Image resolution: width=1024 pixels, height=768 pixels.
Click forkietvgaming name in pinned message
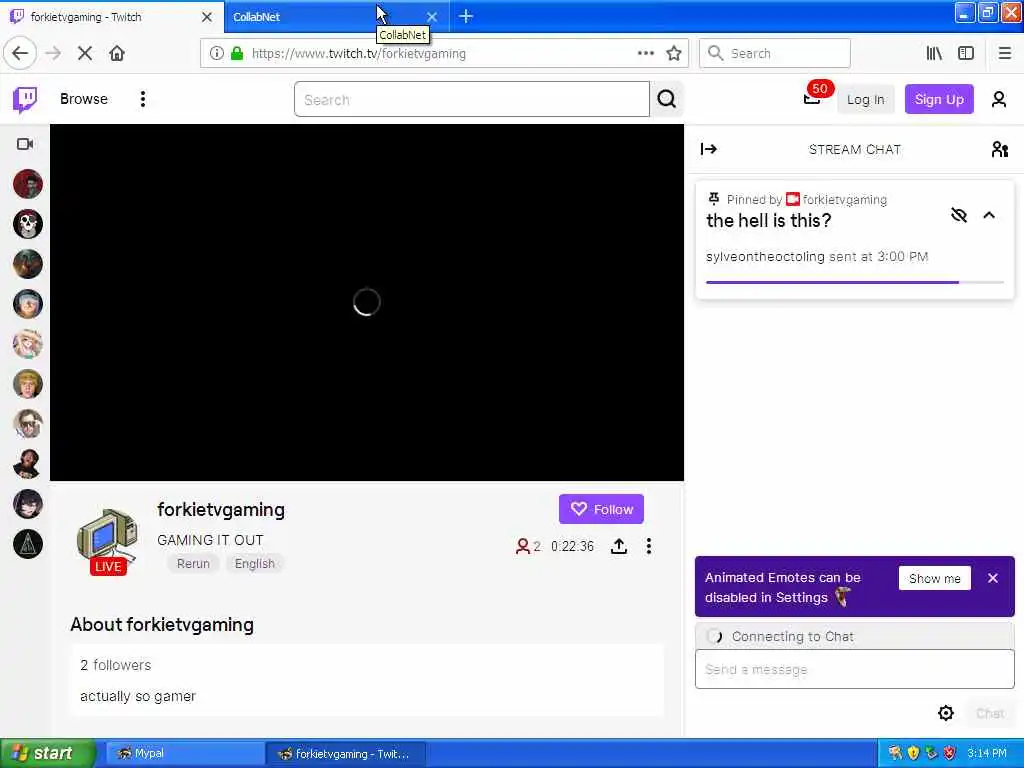pyautogui.click(x=844, y=200)
